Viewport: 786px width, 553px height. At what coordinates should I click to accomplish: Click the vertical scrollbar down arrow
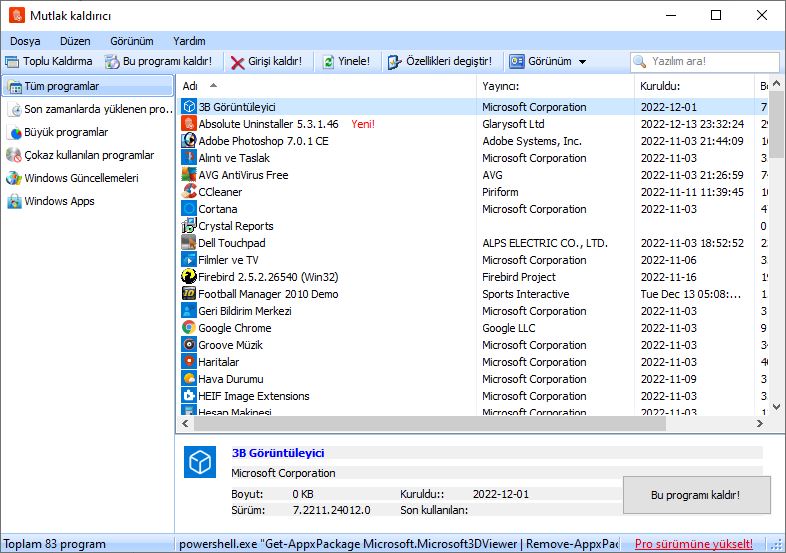point(776,407)
